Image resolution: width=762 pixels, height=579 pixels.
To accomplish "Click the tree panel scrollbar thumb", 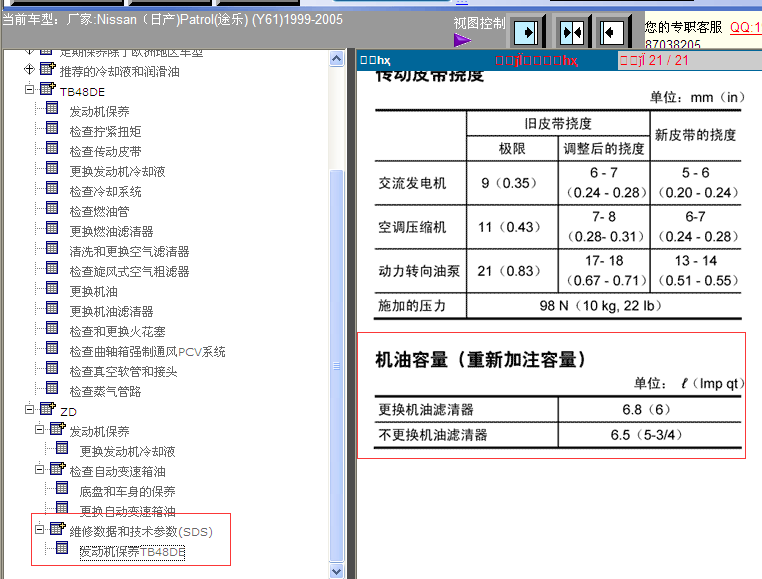I will tap(336, 366).
